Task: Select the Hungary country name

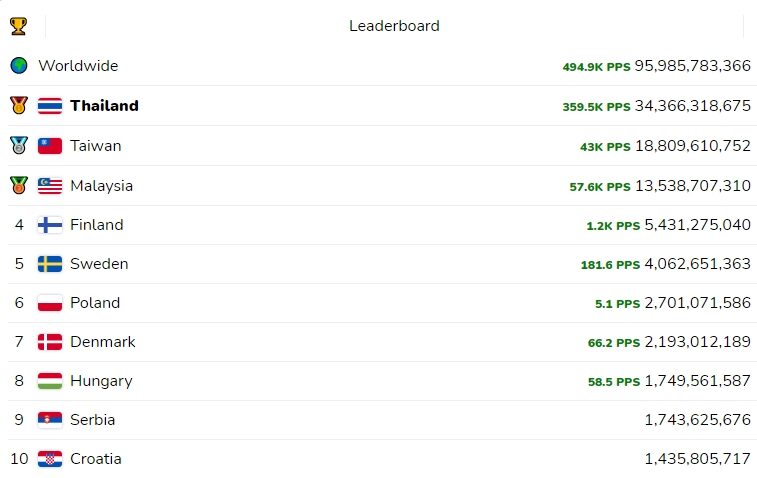Action: click(x=101, y=381)
